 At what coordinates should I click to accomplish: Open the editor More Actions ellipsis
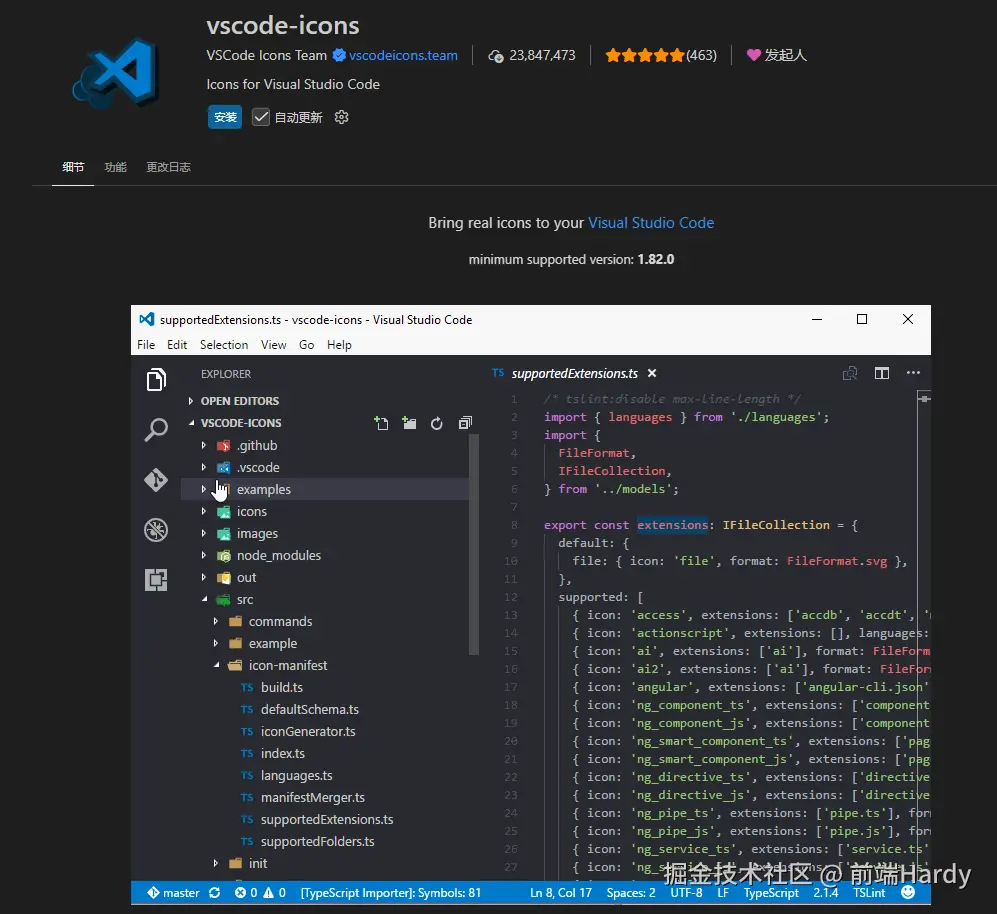[913, 373]
